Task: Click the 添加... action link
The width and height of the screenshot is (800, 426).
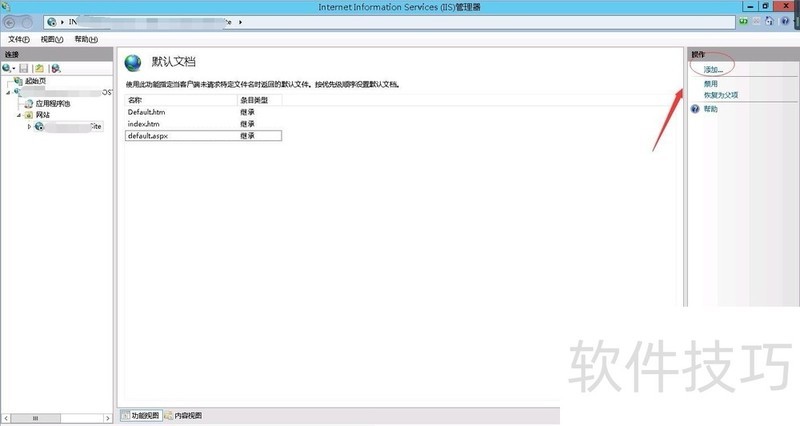Action: [x=713, y=70]
